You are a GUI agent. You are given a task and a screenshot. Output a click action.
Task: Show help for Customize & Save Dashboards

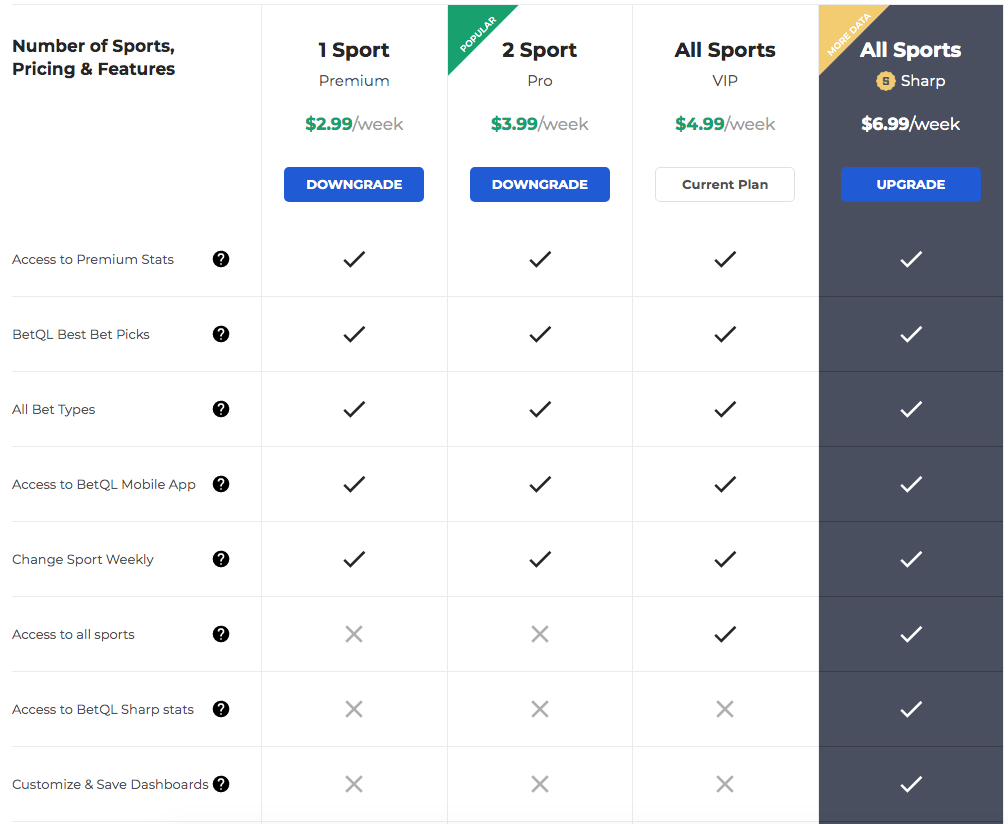220,784
